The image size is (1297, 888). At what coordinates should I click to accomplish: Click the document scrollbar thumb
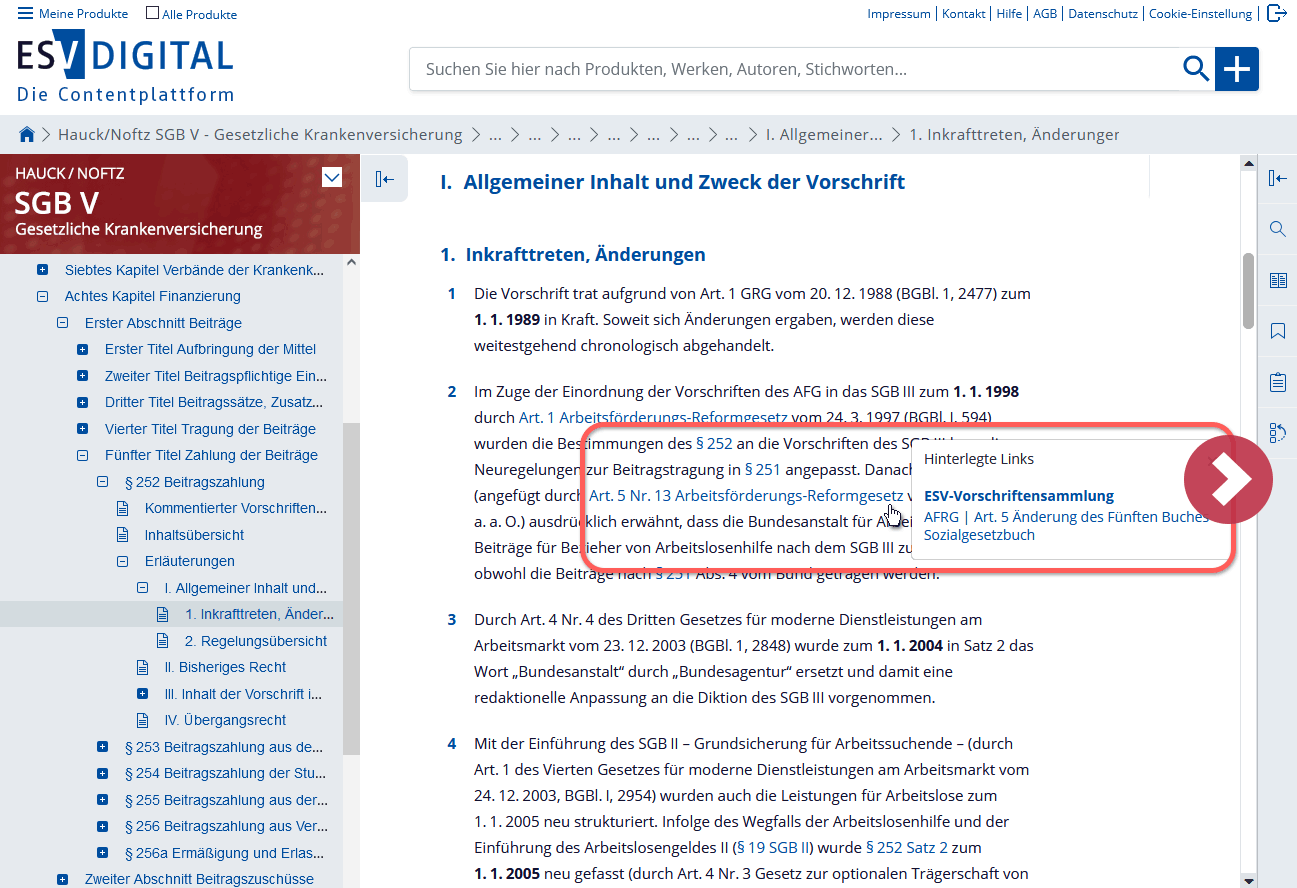click(x=1248, y=290)
